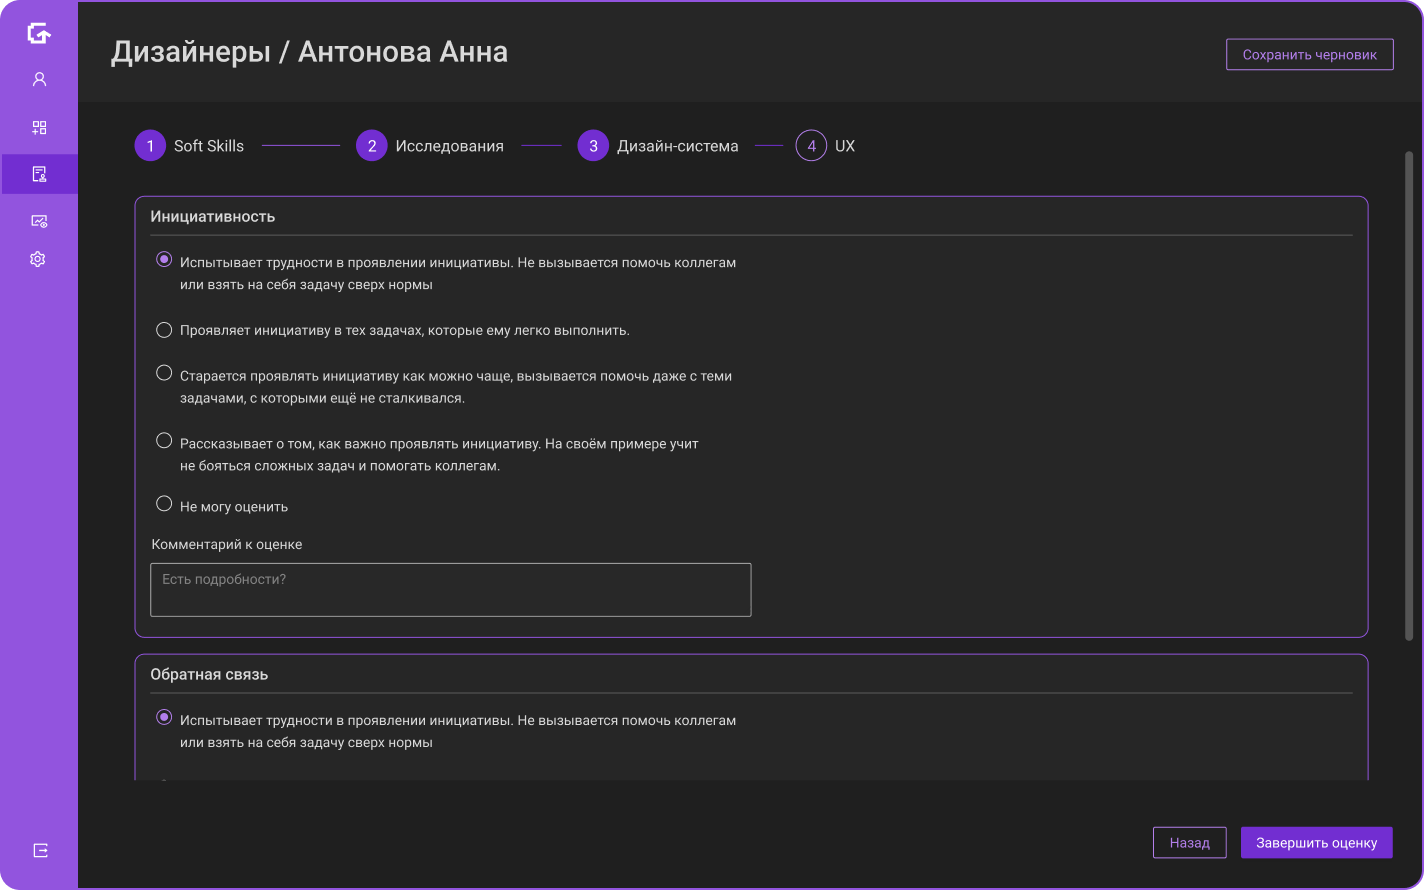The height and width of the screenshot is (890, 1424).
Task: Click the 'Обратная связь' section heading
Action: coord(209,675)
